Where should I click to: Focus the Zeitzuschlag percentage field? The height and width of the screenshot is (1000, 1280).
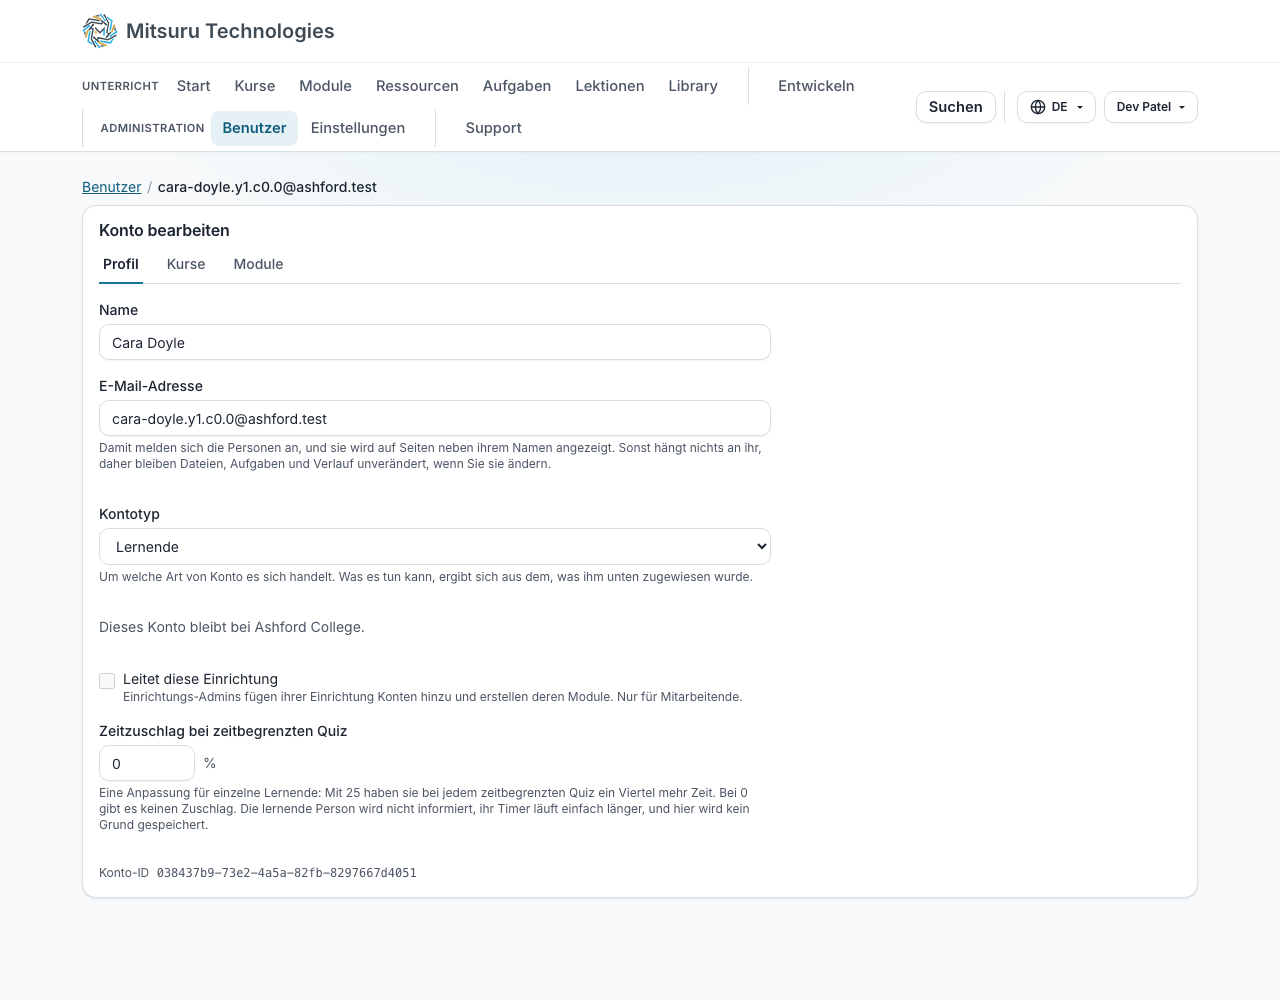(x=147, y=763)
